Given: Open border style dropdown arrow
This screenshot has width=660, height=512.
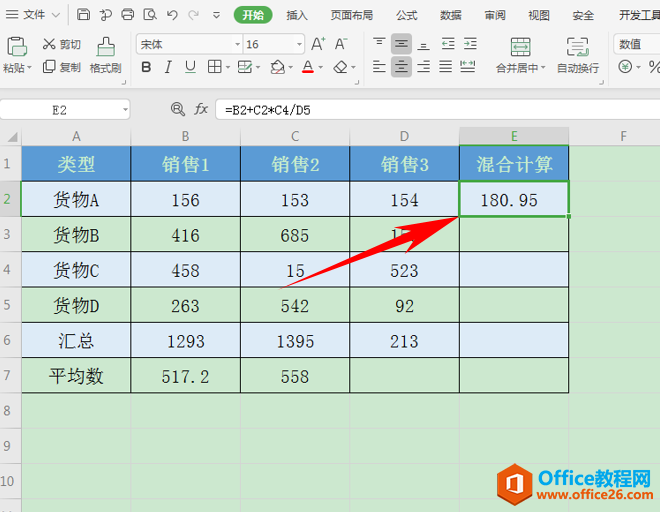Looking at the screenshot, I should tap(228, 67).
